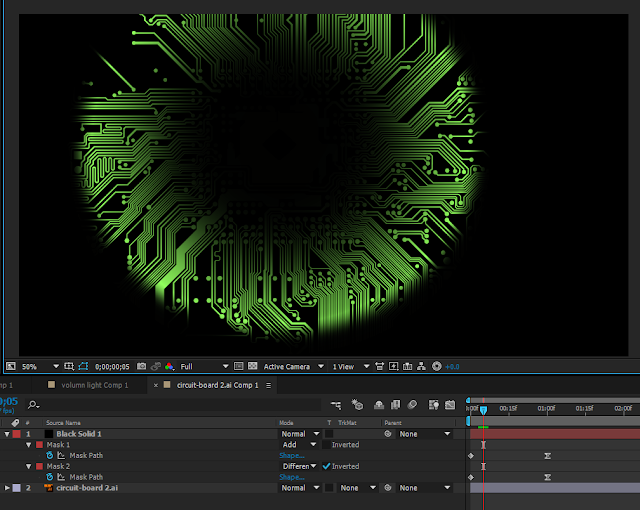The image size is (640, 510).
Task: Click the Shape... link for Mask 1
Action: click(292, 455)
